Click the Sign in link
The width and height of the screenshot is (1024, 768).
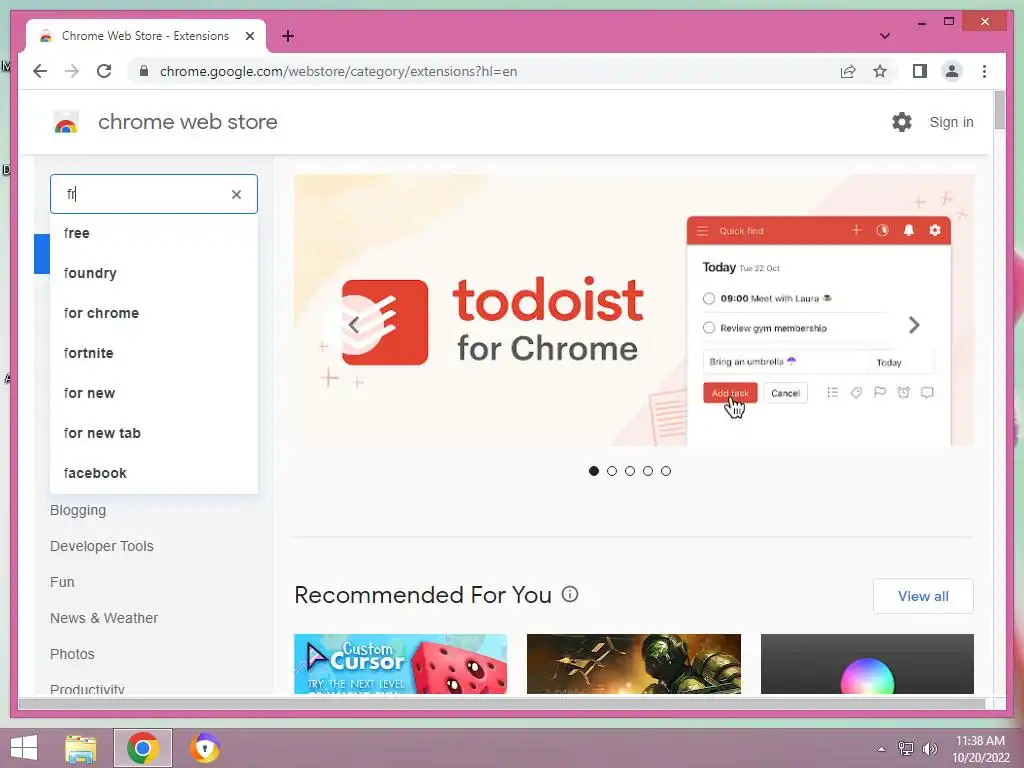click(952, 122)
